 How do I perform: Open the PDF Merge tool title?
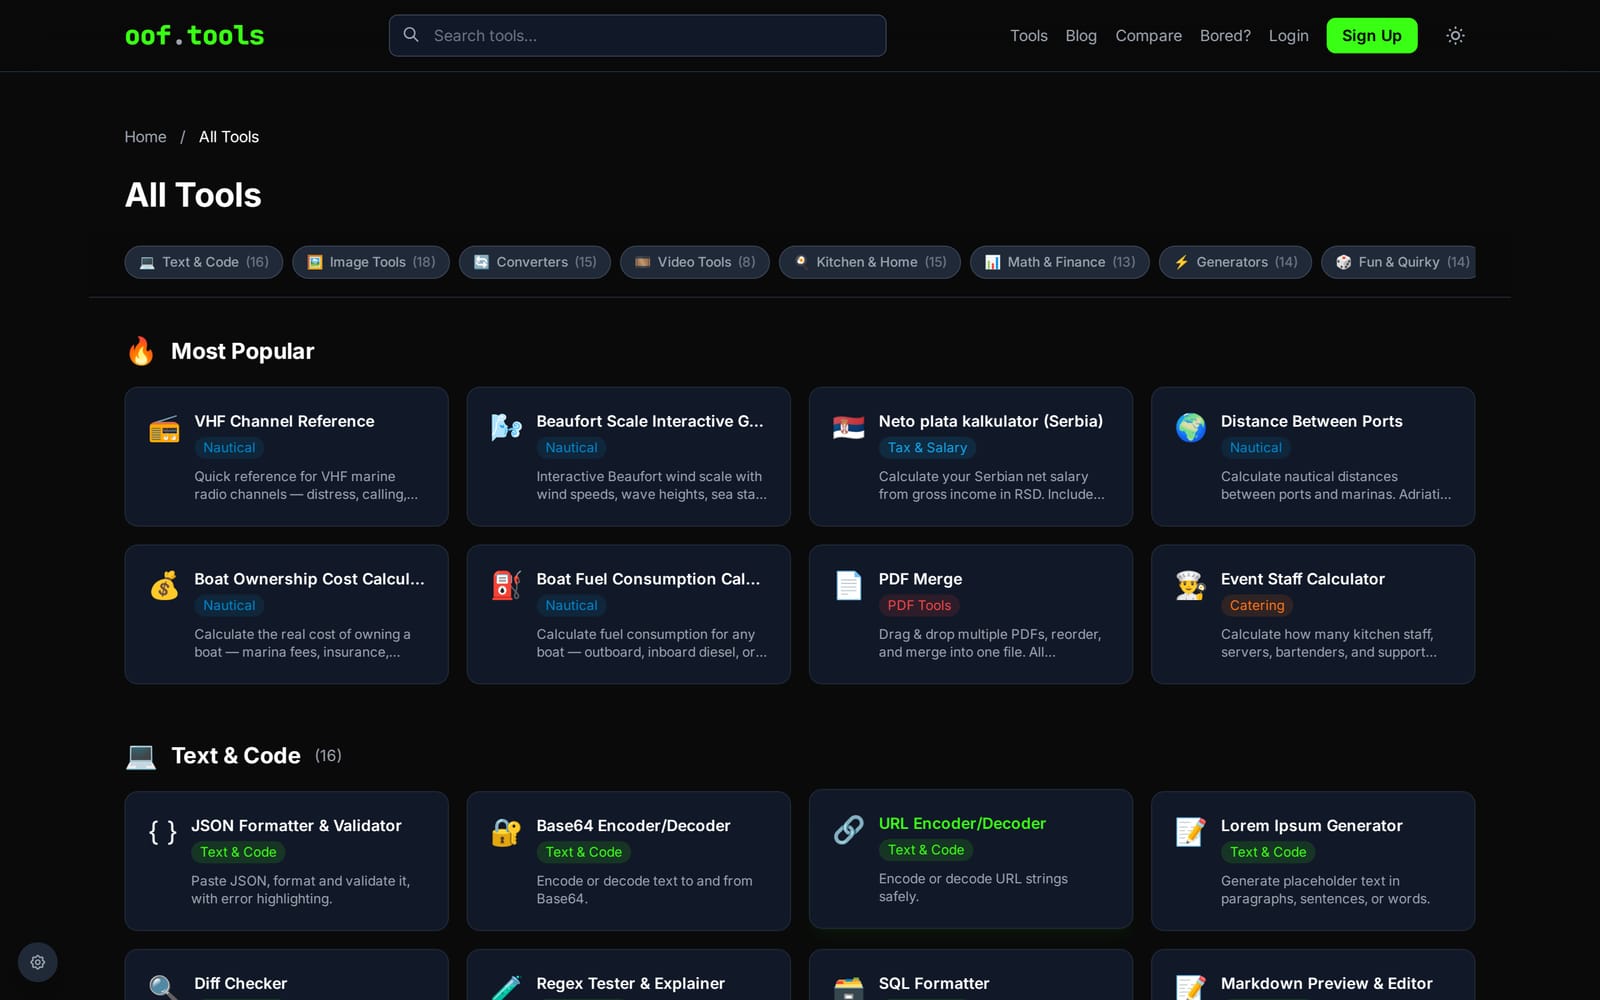coord(920,579)
